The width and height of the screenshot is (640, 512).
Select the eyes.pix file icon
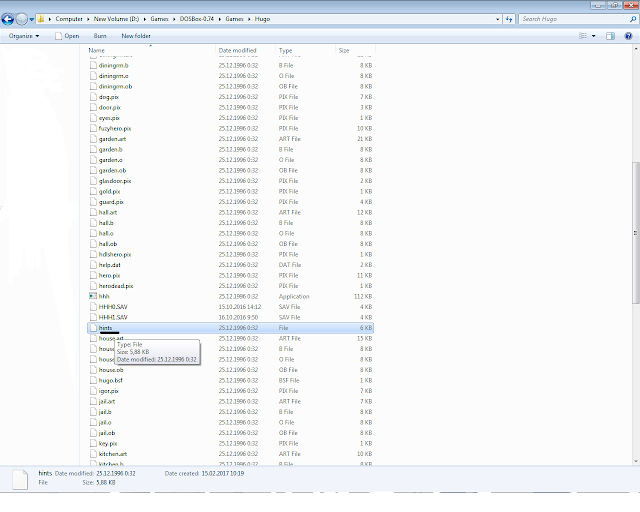[x=93, y=118]
